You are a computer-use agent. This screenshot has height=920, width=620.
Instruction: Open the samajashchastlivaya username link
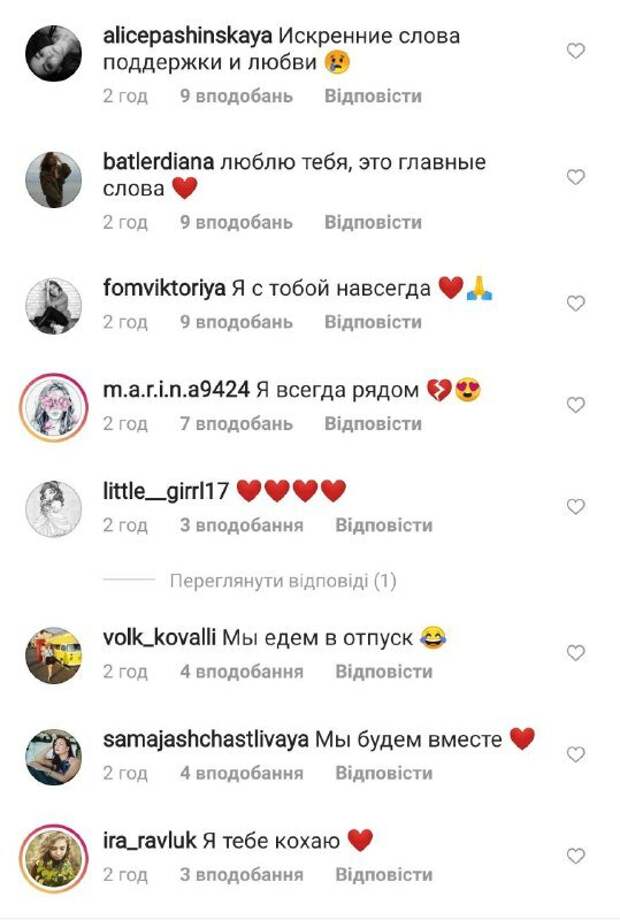[206, 739]
